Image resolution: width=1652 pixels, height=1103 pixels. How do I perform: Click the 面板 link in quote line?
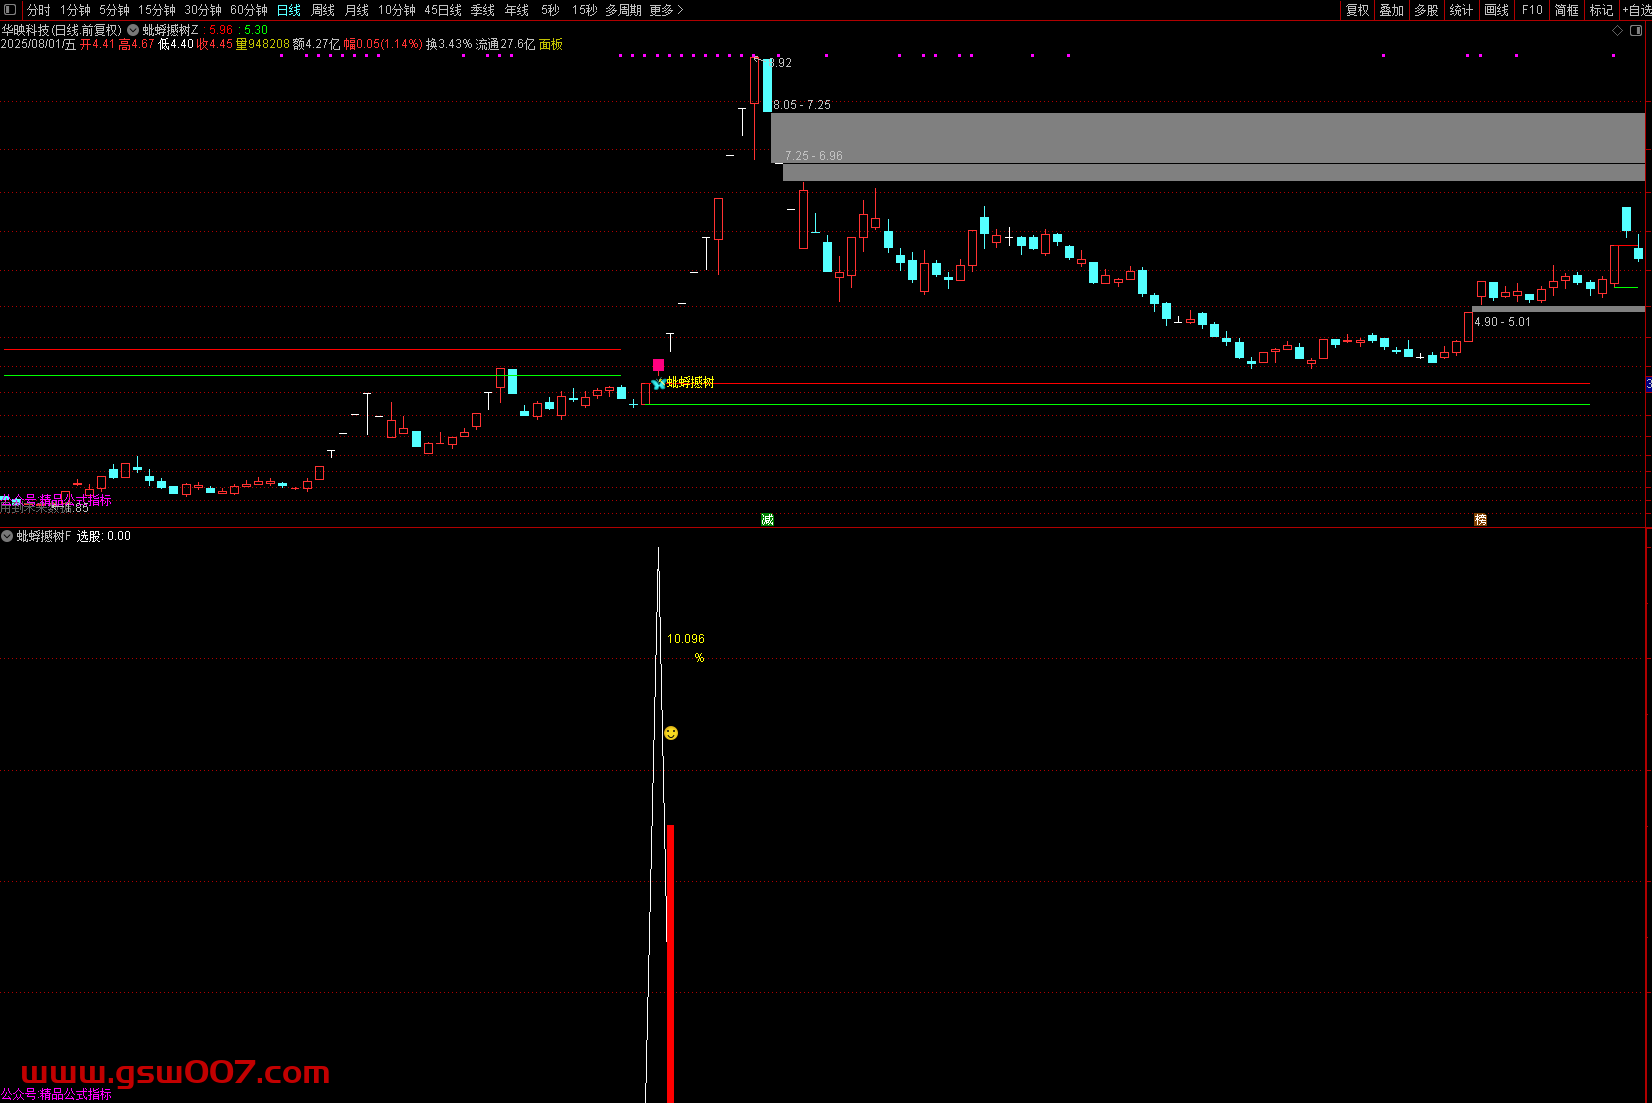tap(551, 44)
